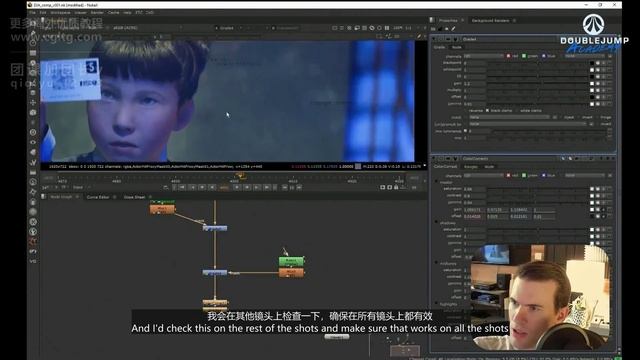This screenshot has height=360, width=640.
Task: Collapse the master section in ColorCorrect
Action: click(x=437, y=182)
